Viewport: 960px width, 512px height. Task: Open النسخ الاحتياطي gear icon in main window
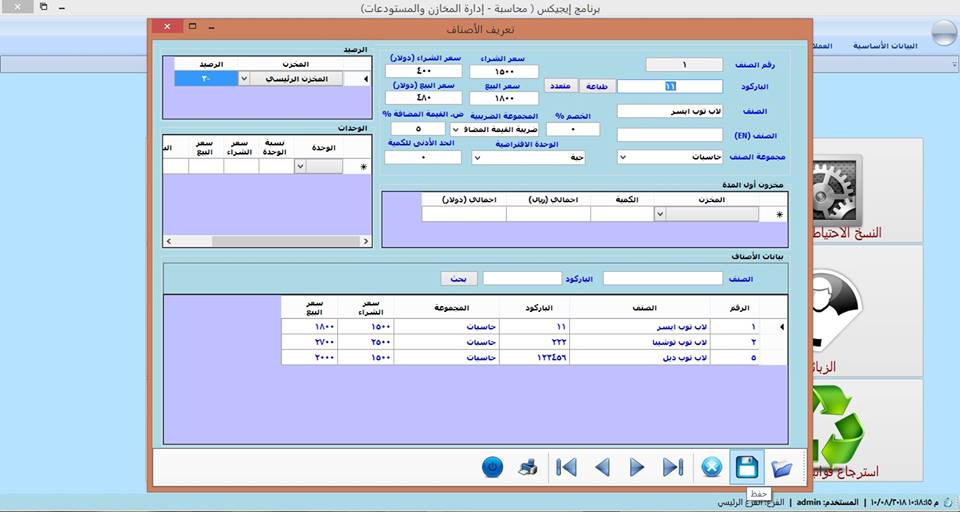click(x=838, y=190)
